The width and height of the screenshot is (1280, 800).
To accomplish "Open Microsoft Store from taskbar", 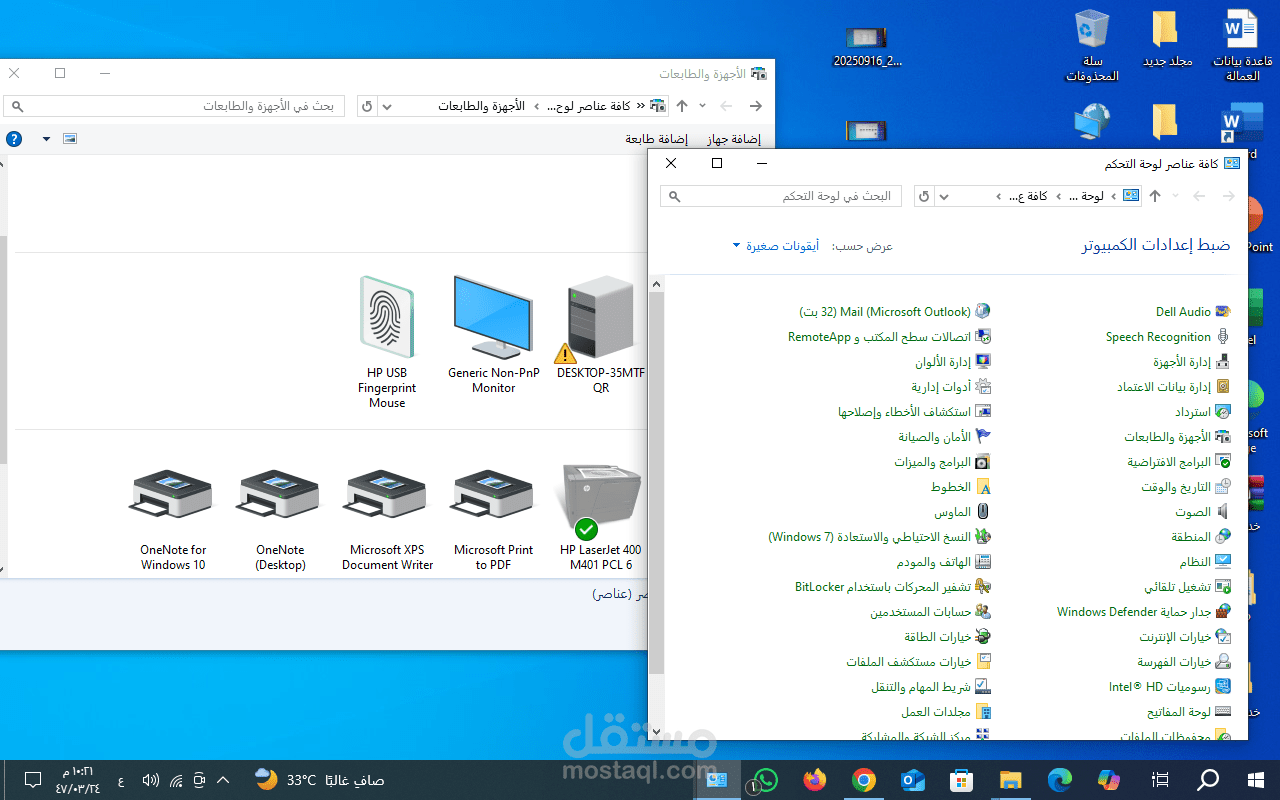I will (x=962, y=780).
